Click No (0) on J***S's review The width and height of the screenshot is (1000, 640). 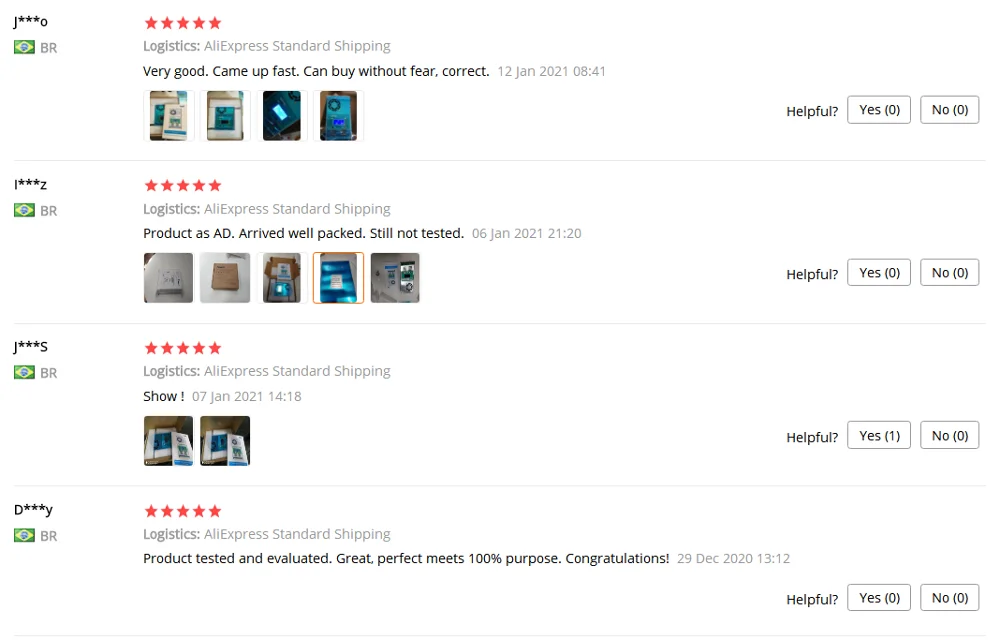click(950, 435)
